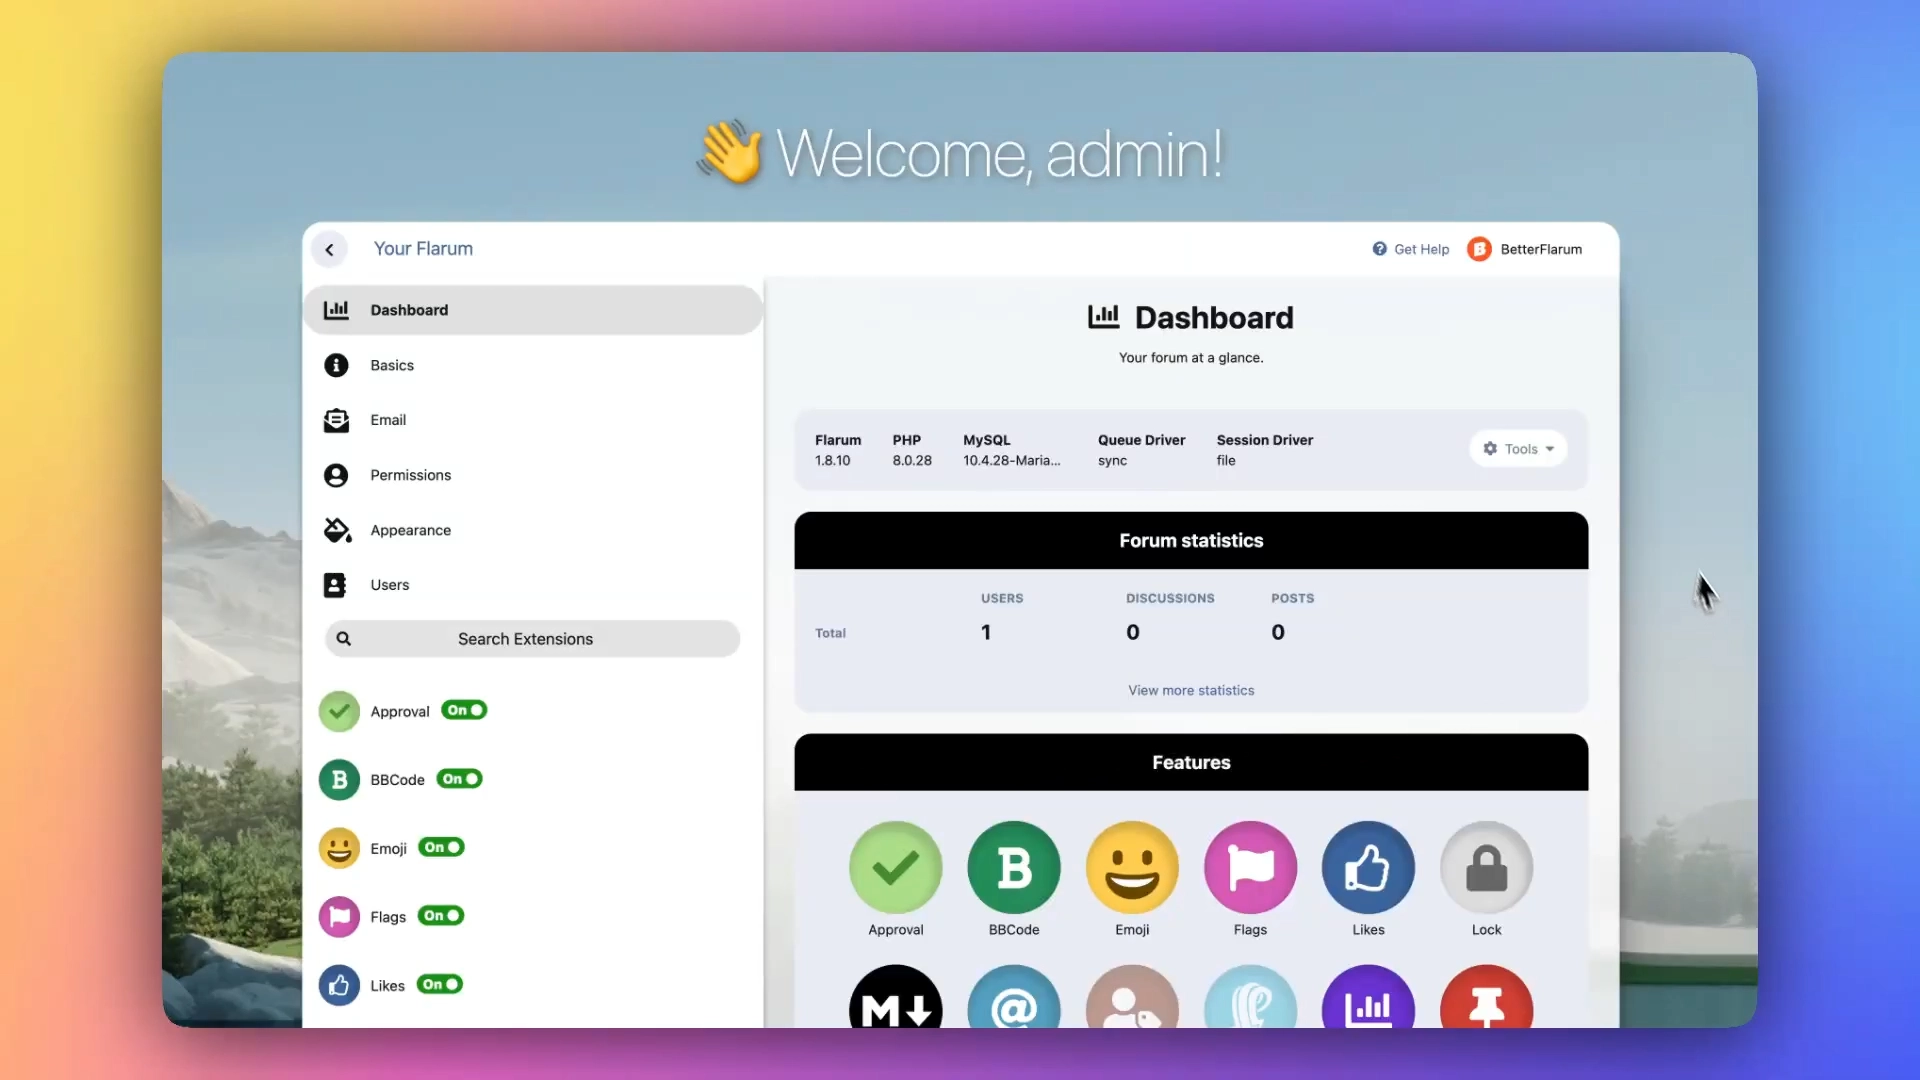
Task: Toggle the Approval extension off
Action: pos(462,710)
